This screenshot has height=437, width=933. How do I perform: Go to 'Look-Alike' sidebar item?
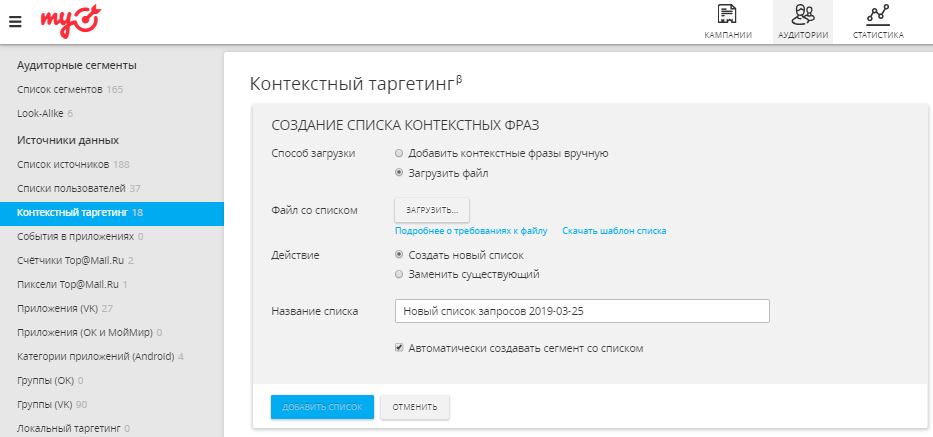[40, 113]
